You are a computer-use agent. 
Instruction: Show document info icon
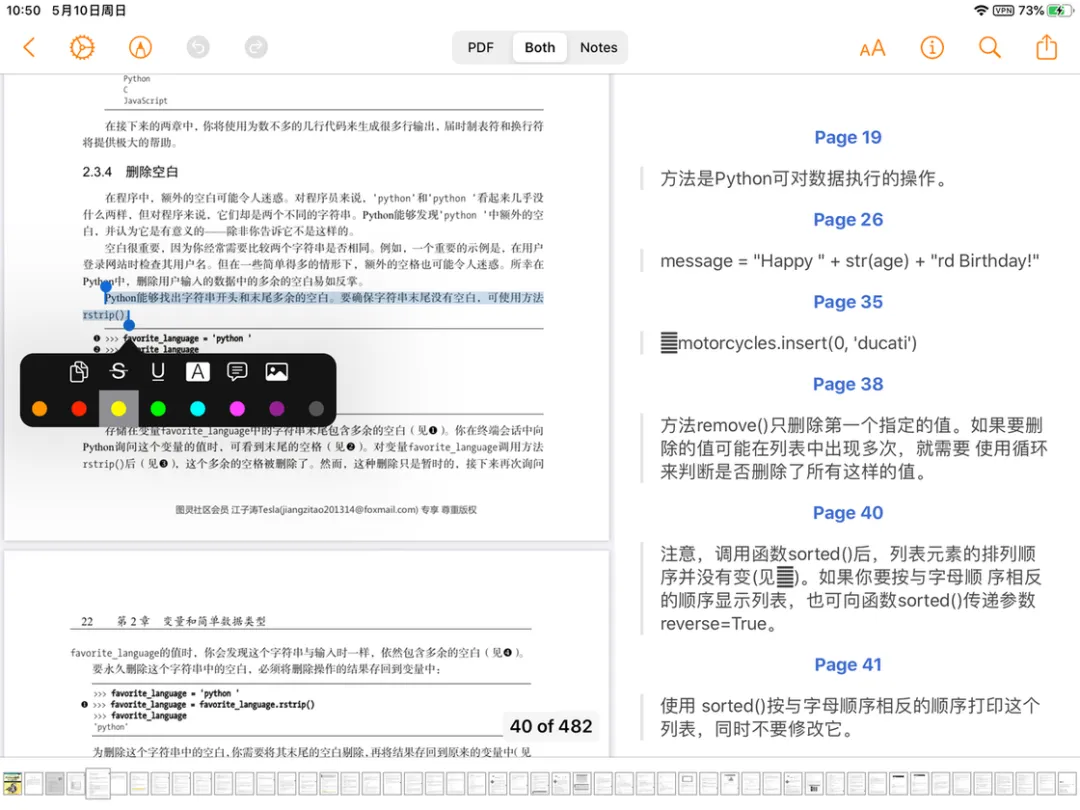click(x=932, y=48)
